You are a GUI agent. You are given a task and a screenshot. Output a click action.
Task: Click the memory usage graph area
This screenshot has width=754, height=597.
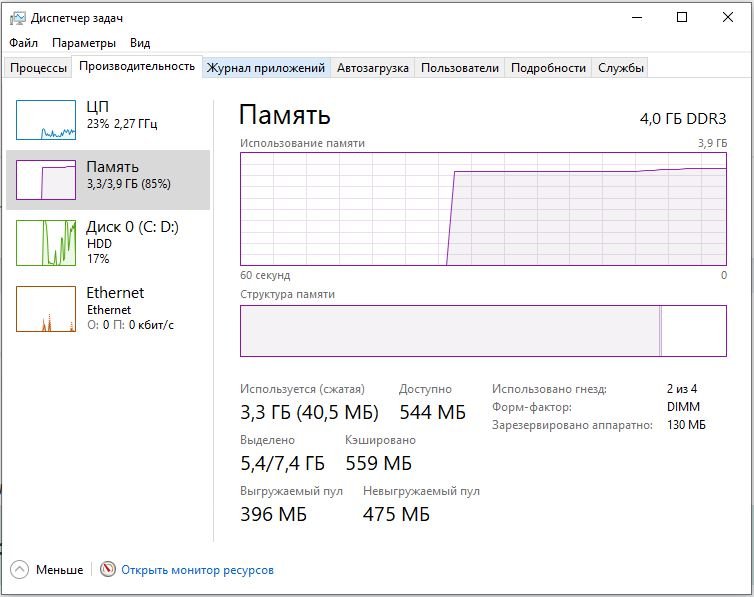483,208
